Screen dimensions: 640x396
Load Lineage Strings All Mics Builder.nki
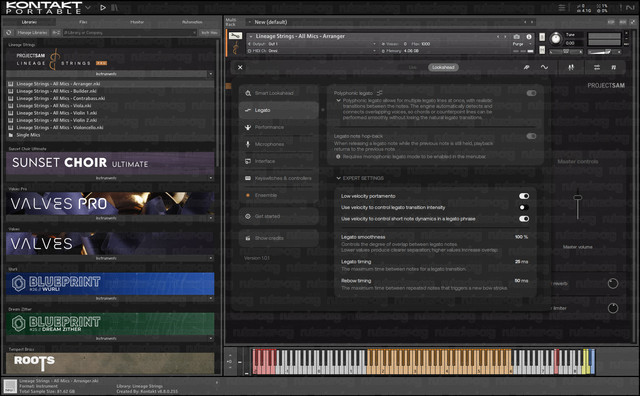pyautogui.click(x=56, y=91)
